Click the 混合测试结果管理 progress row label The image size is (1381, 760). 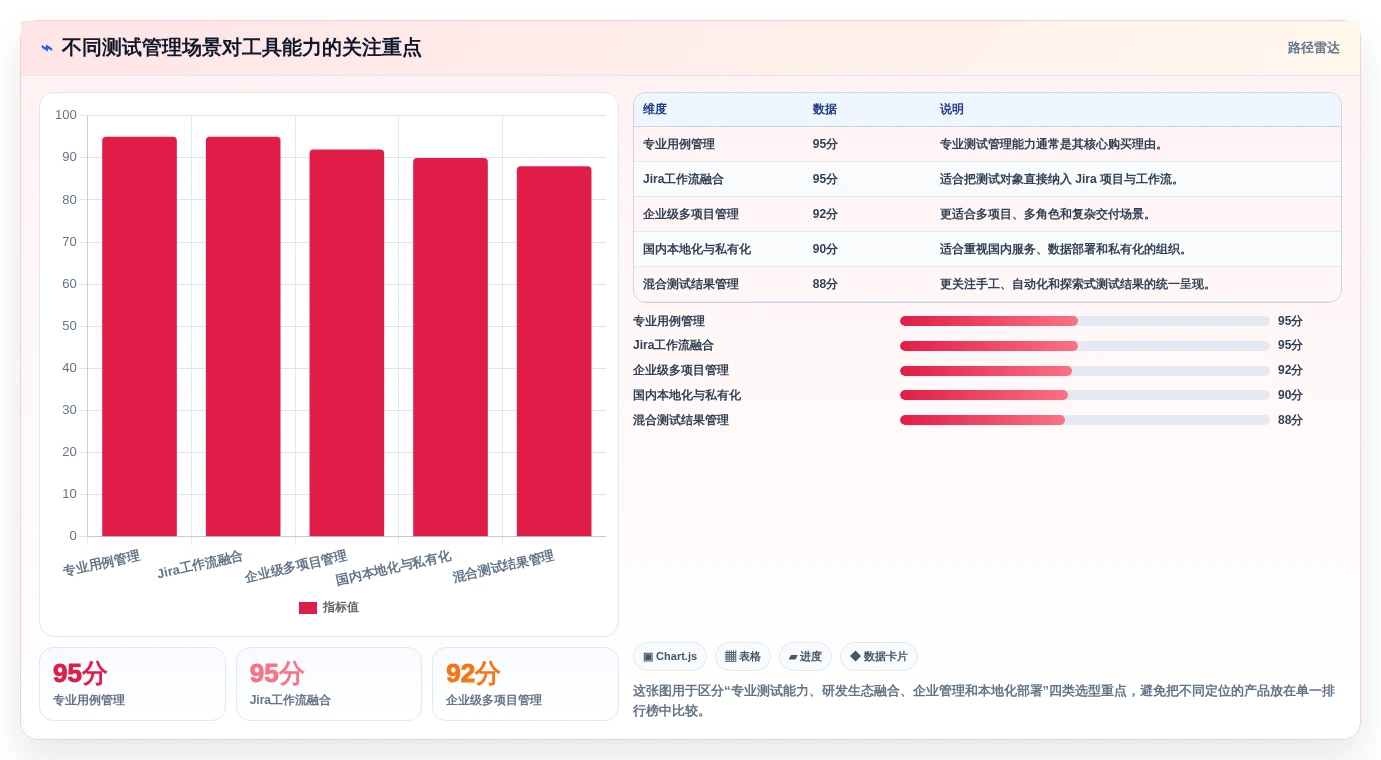tap(681, 421)
